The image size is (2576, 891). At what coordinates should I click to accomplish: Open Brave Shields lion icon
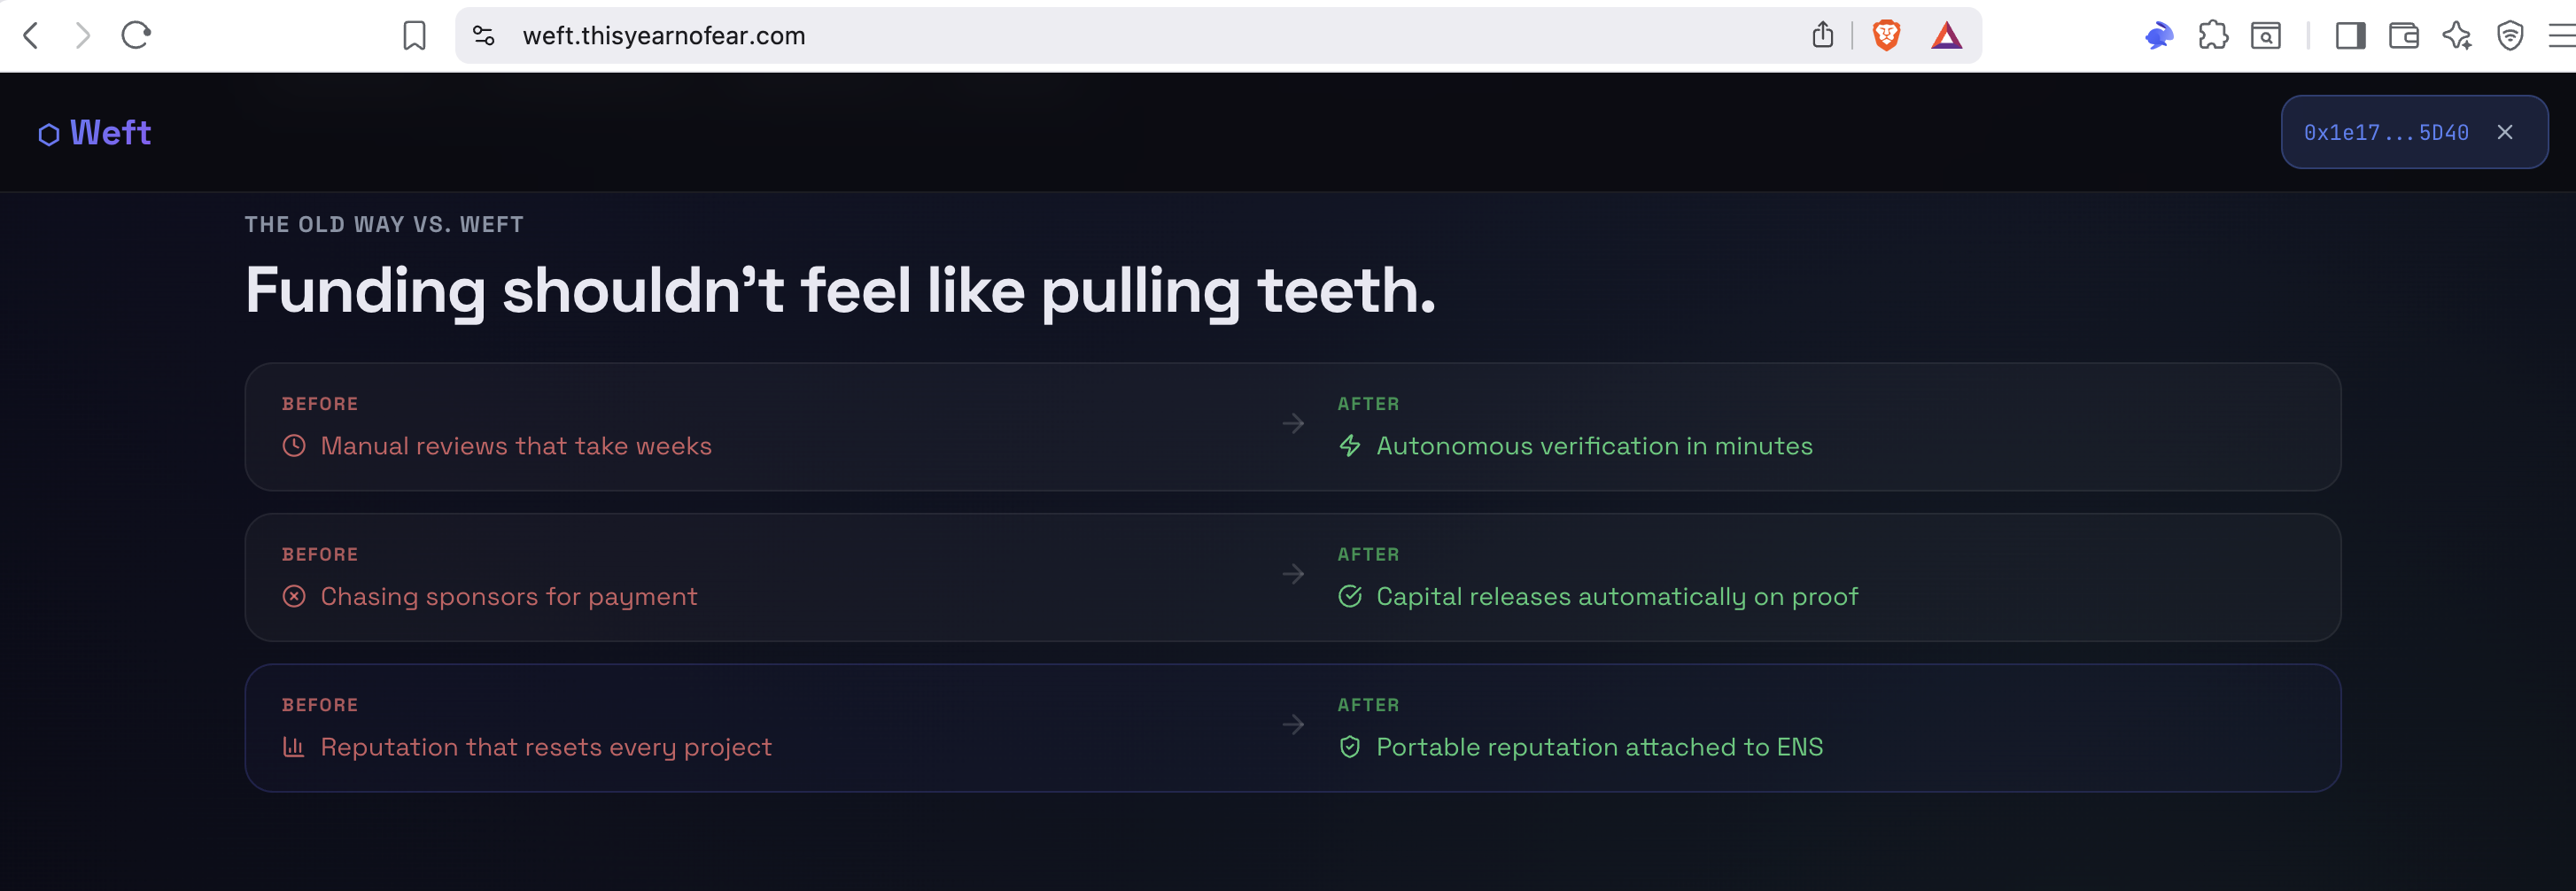1886,36
